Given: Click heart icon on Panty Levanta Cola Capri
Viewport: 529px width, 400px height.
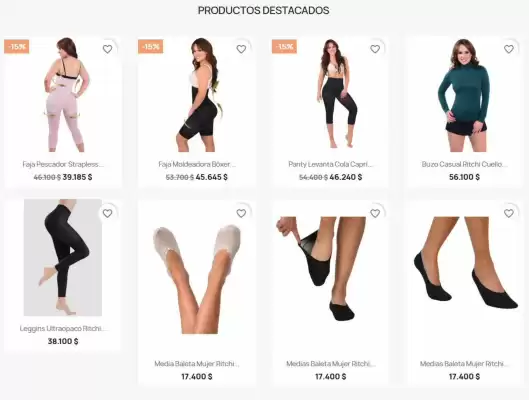Looking at the screenshot, I should point(375,49).
